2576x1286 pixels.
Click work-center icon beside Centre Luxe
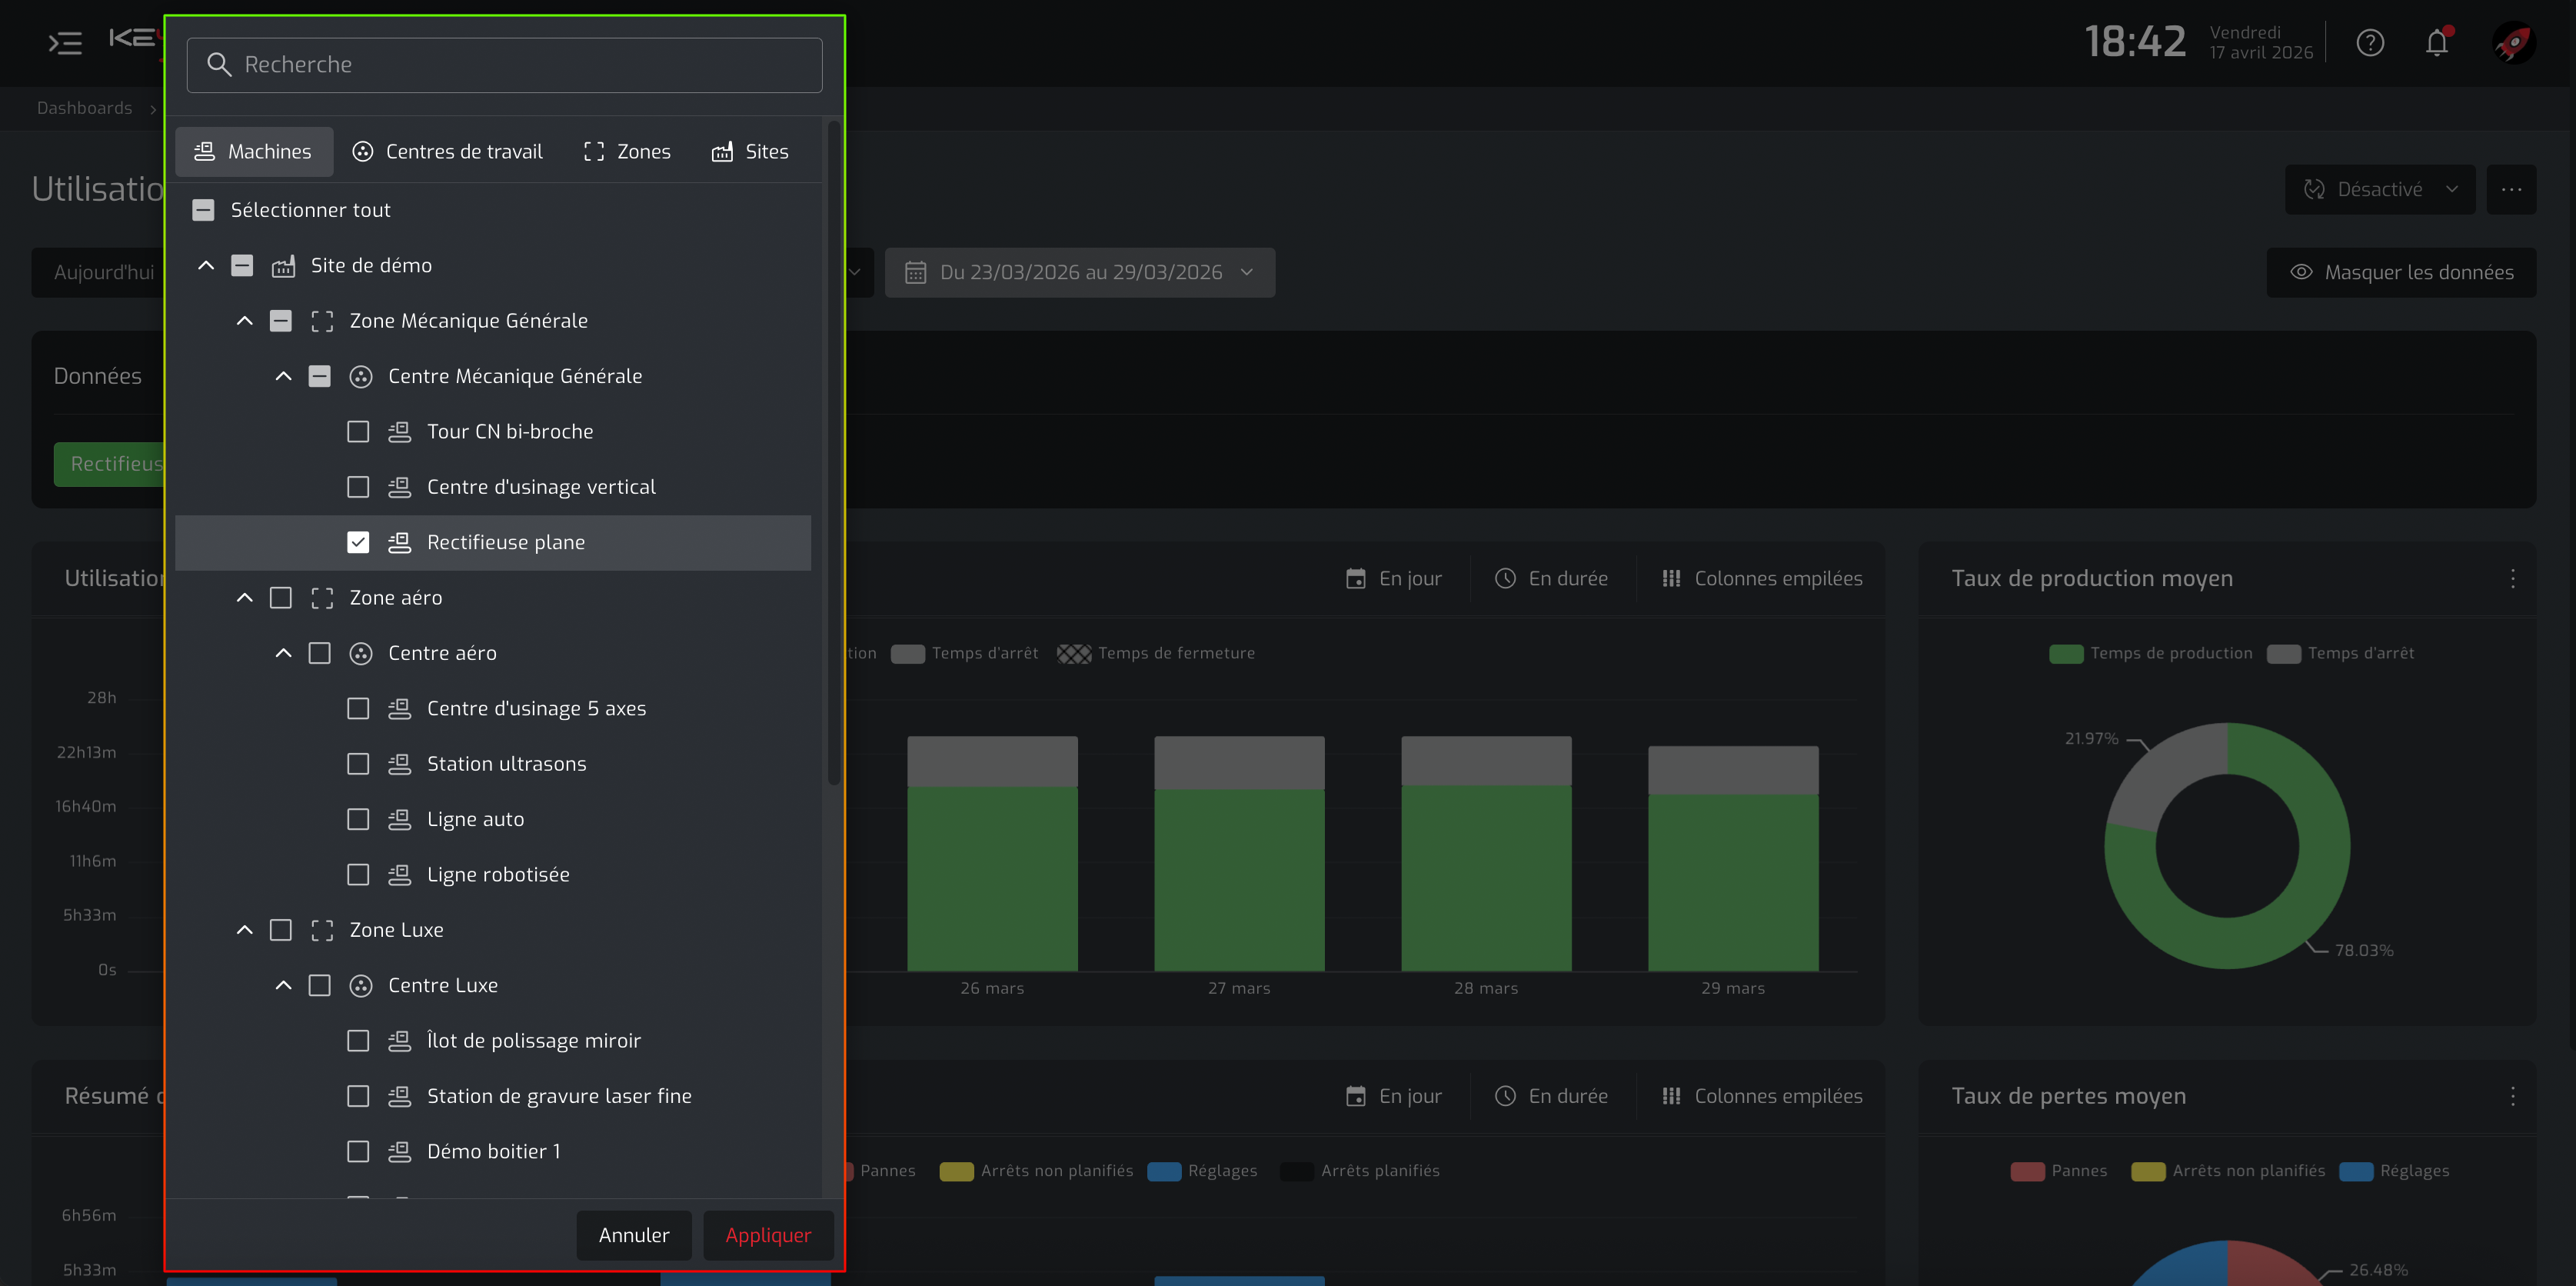(x=361, y=986)
